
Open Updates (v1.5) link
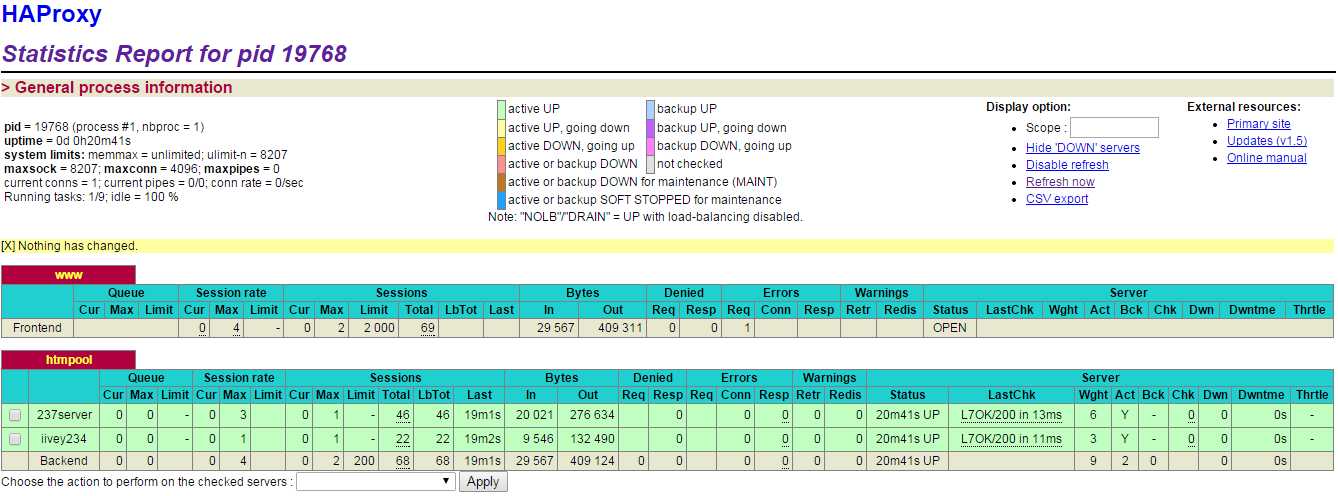1267,141
